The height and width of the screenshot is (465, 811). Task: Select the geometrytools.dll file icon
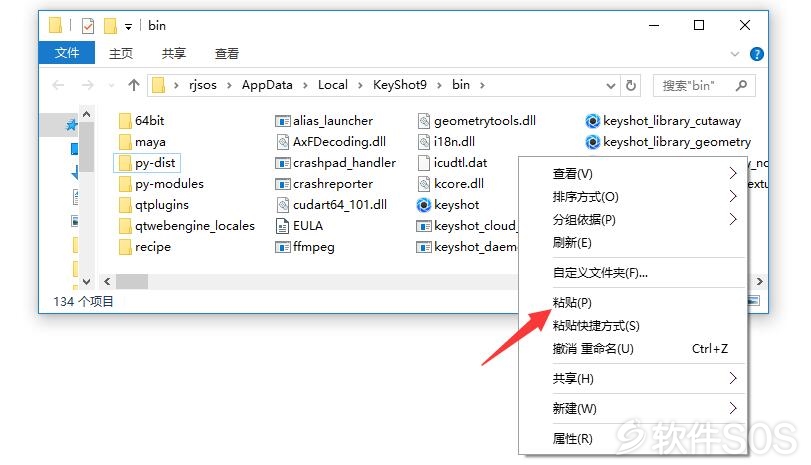[424, 121]
